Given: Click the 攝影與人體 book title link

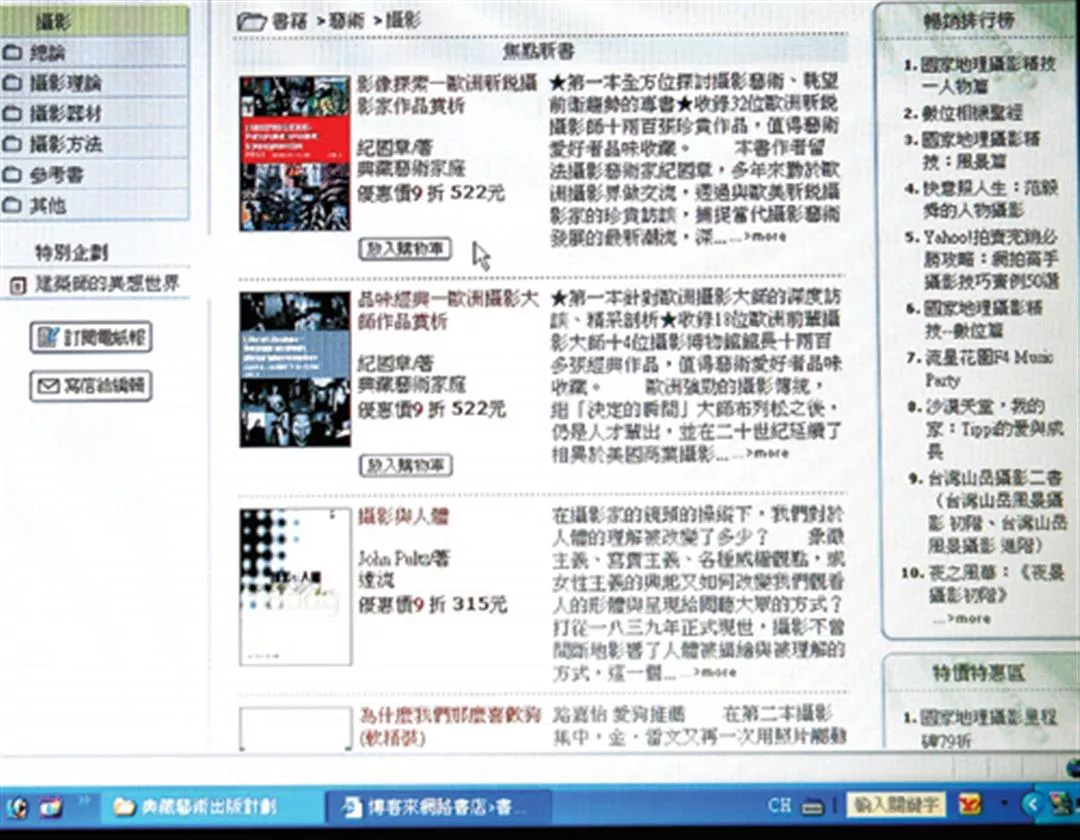Looking at the screenshot, I should (403, 517).
